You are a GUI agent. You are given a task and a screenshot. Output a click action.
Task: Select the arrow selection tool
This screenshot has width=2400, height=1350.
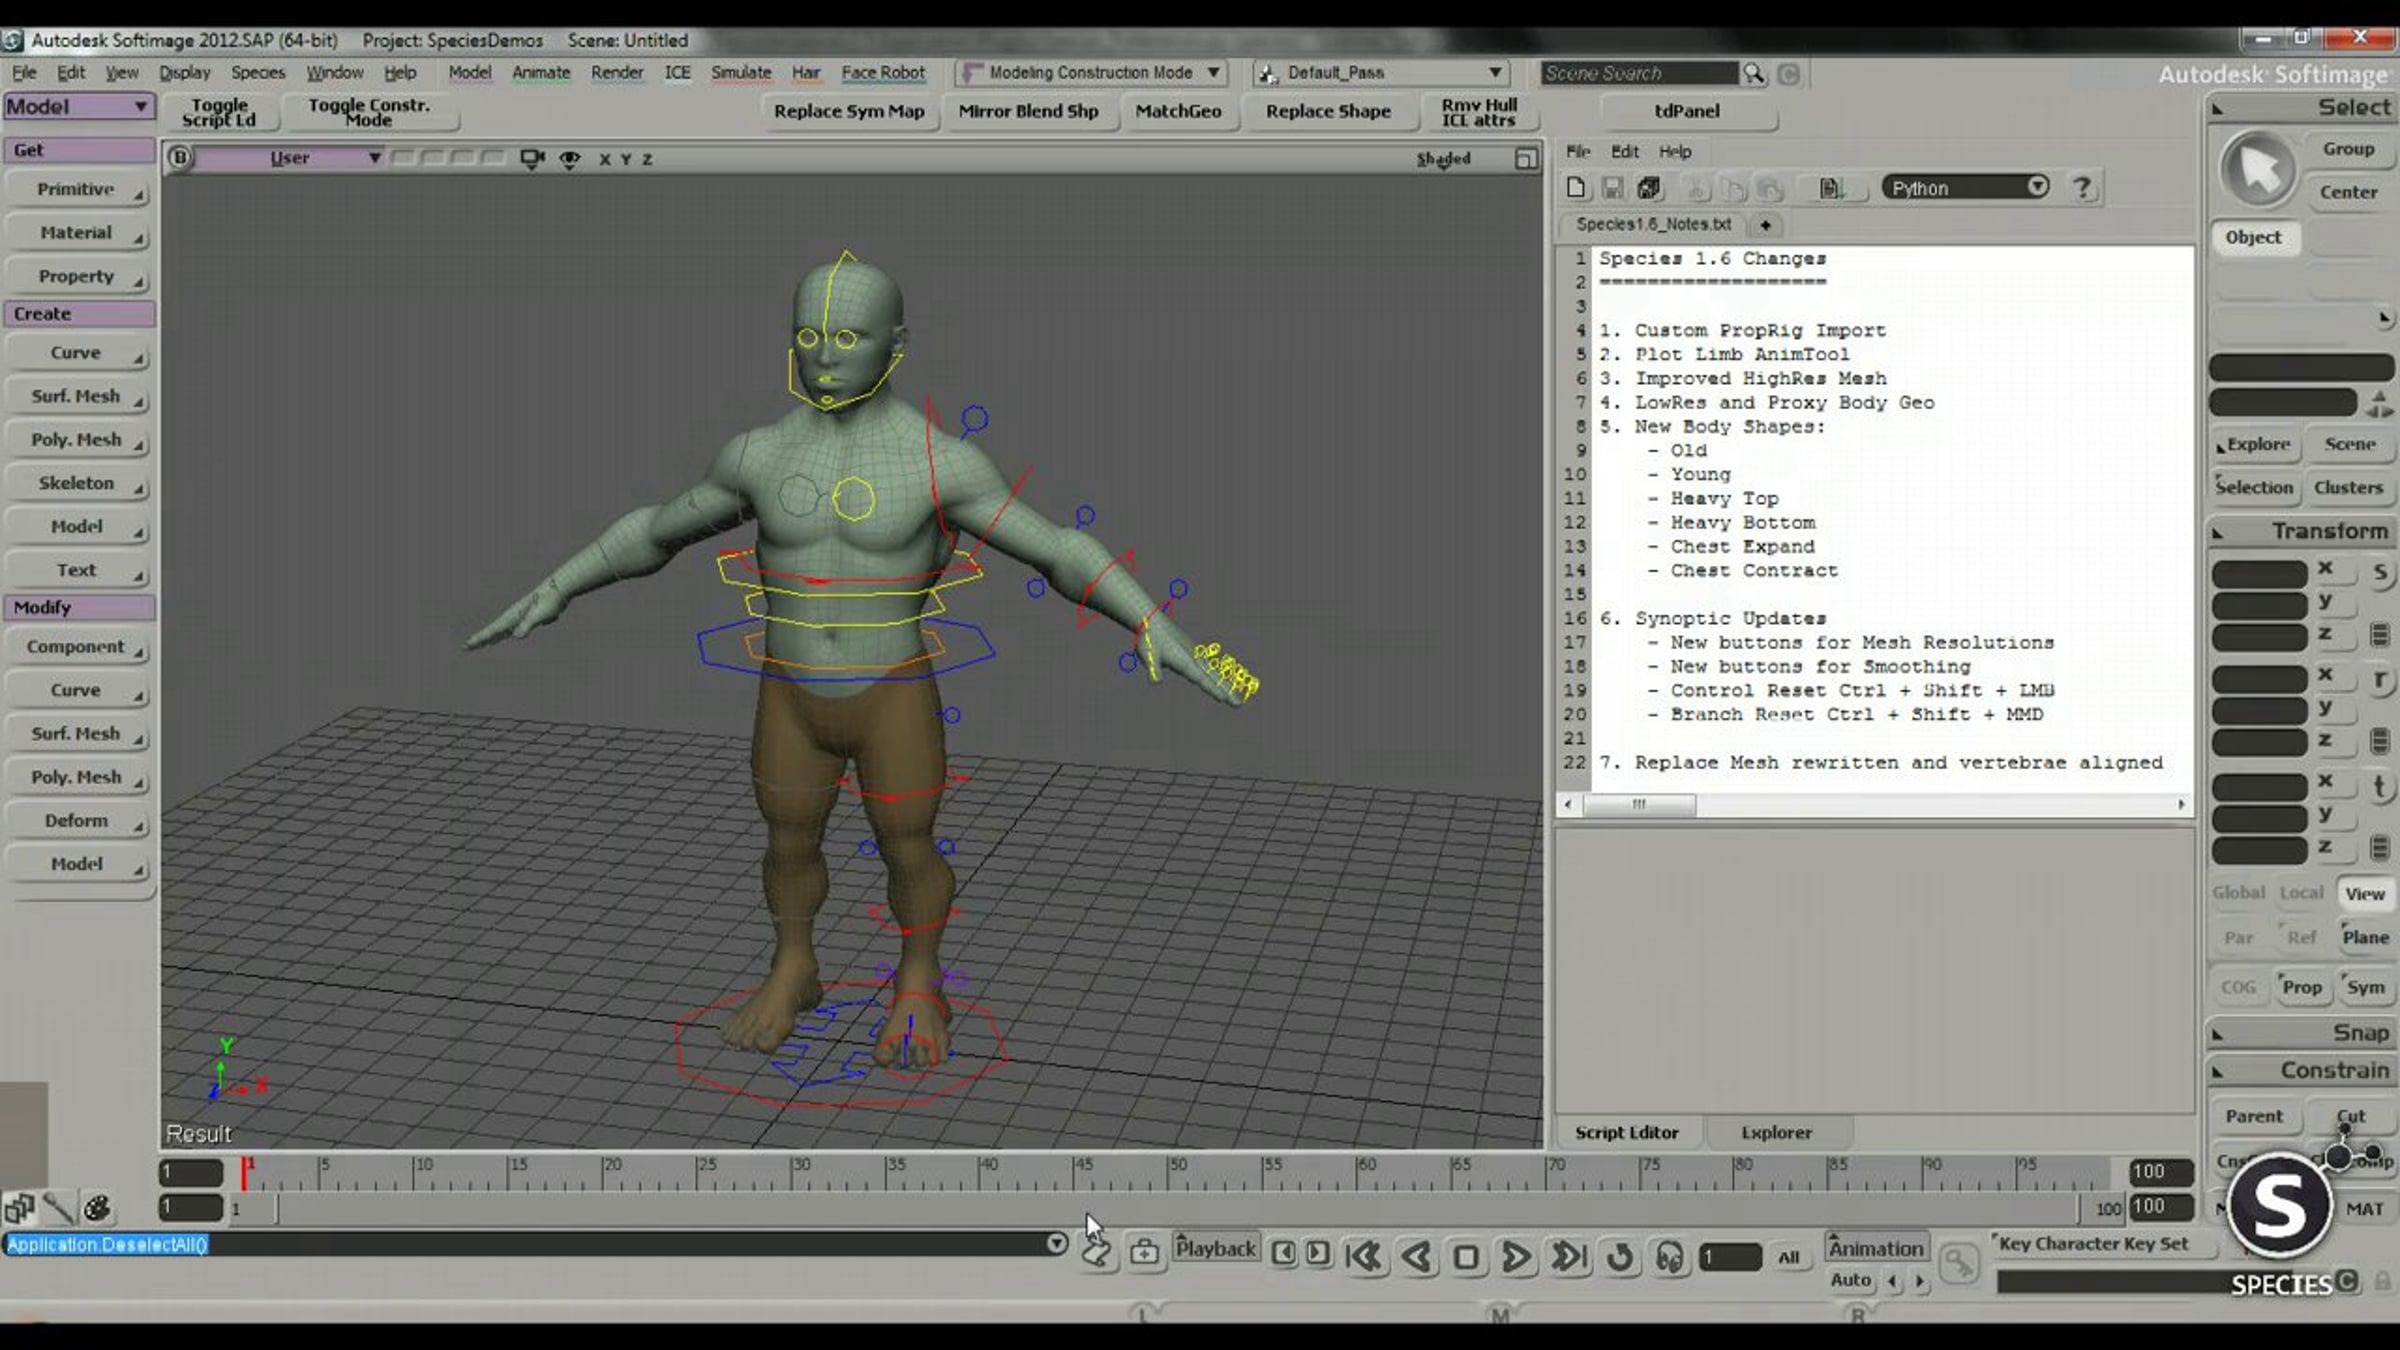[x=2258, y=170]
